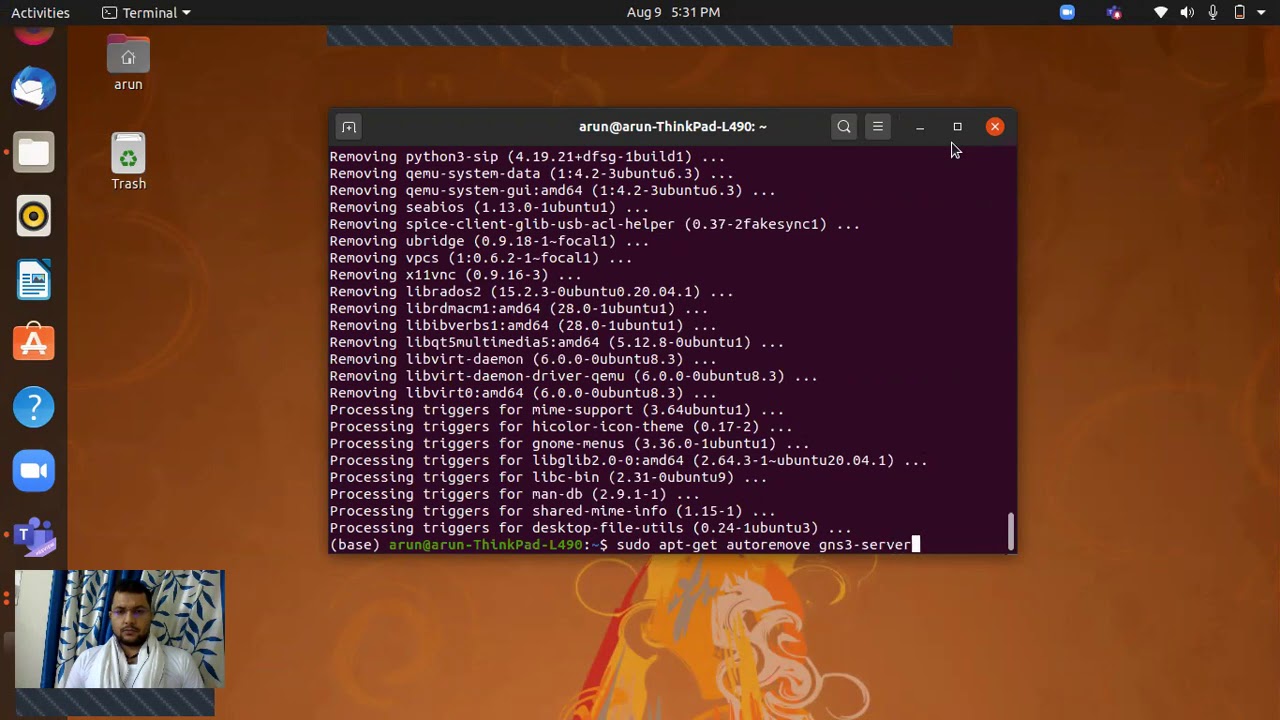Click the terminal title 'arun@arun-ThinkPad-L490: ~'
Image resolution: width=1280 pixels, height=720 pixels.
point(673,127)
